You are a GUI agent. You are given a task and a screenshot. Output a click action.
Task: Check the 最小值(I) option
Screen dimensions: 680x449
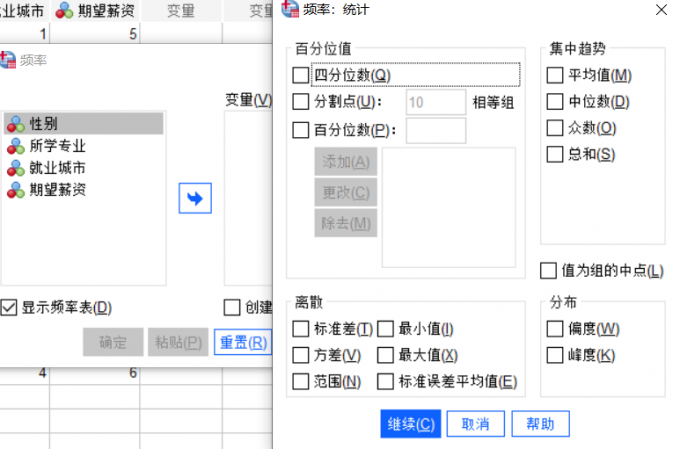[x=385, y=329]
